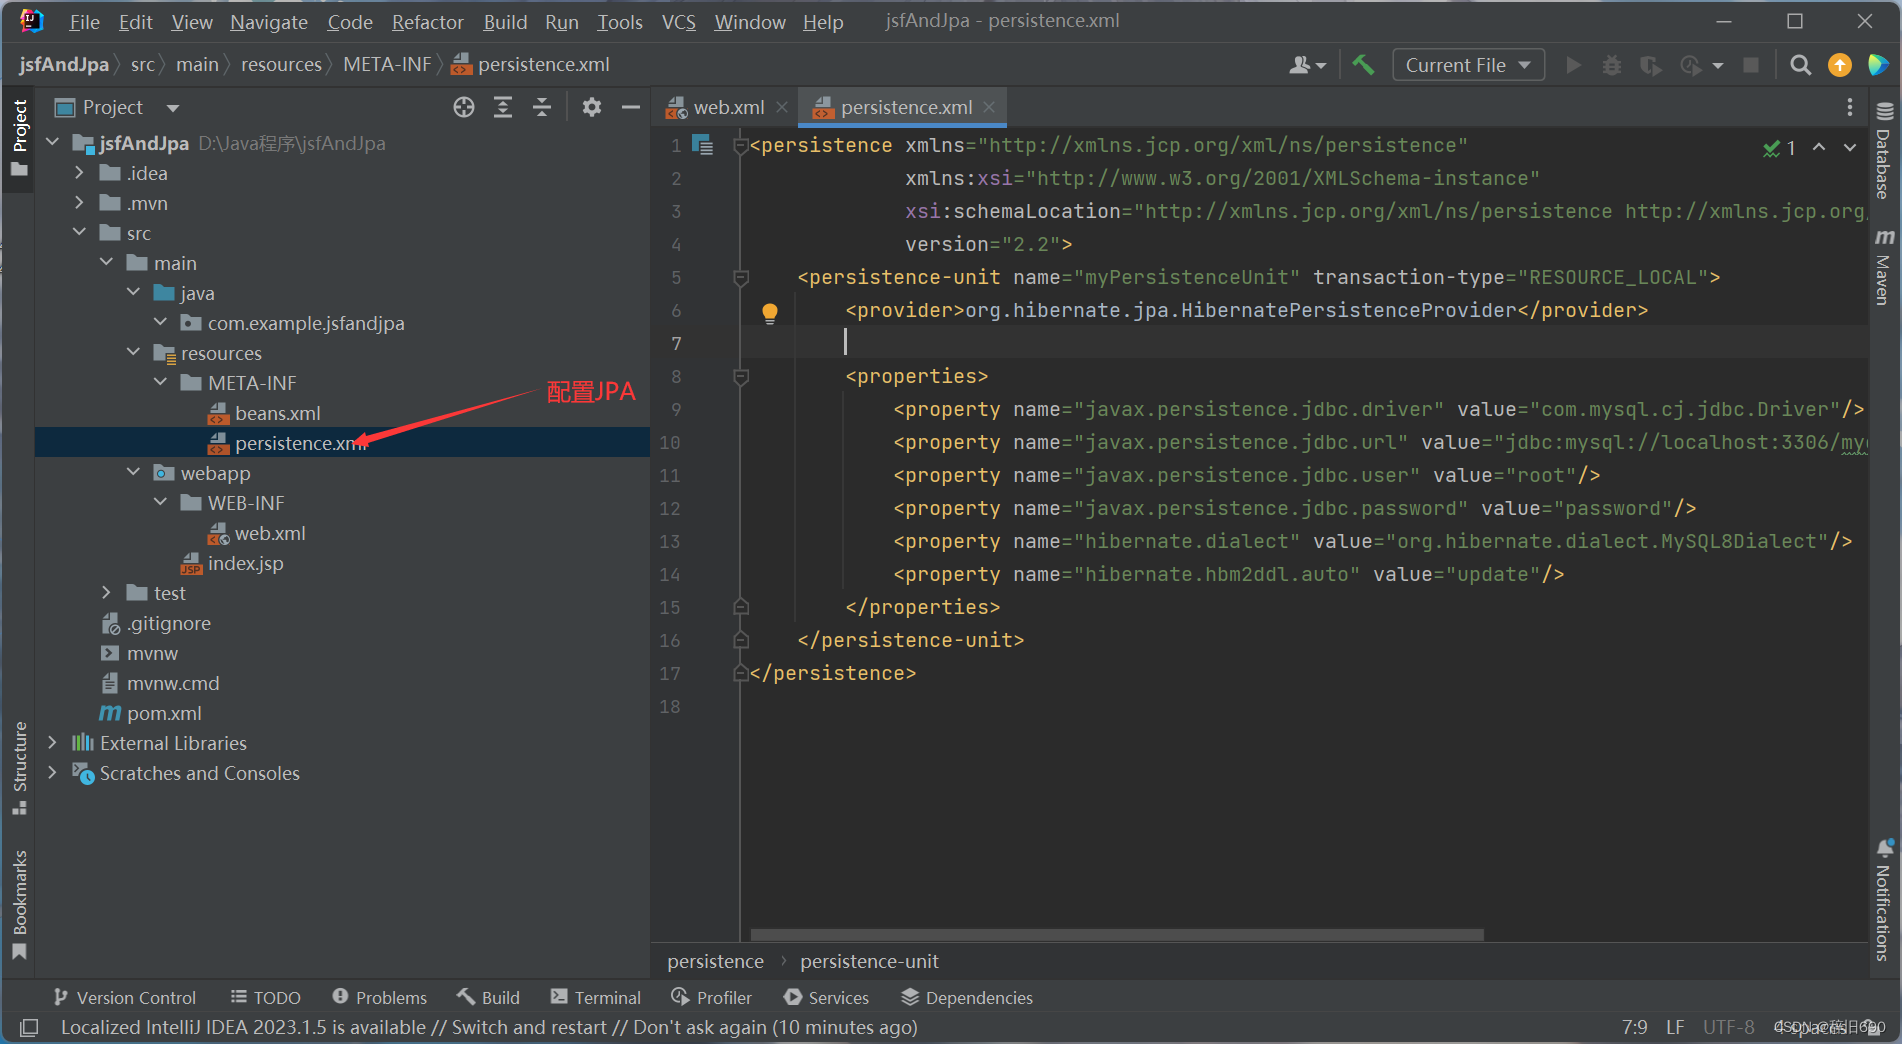Open Search Everywhere magnifier
The width and height of the screenshot is (1902, 1044).
[x=1799, y=64]
